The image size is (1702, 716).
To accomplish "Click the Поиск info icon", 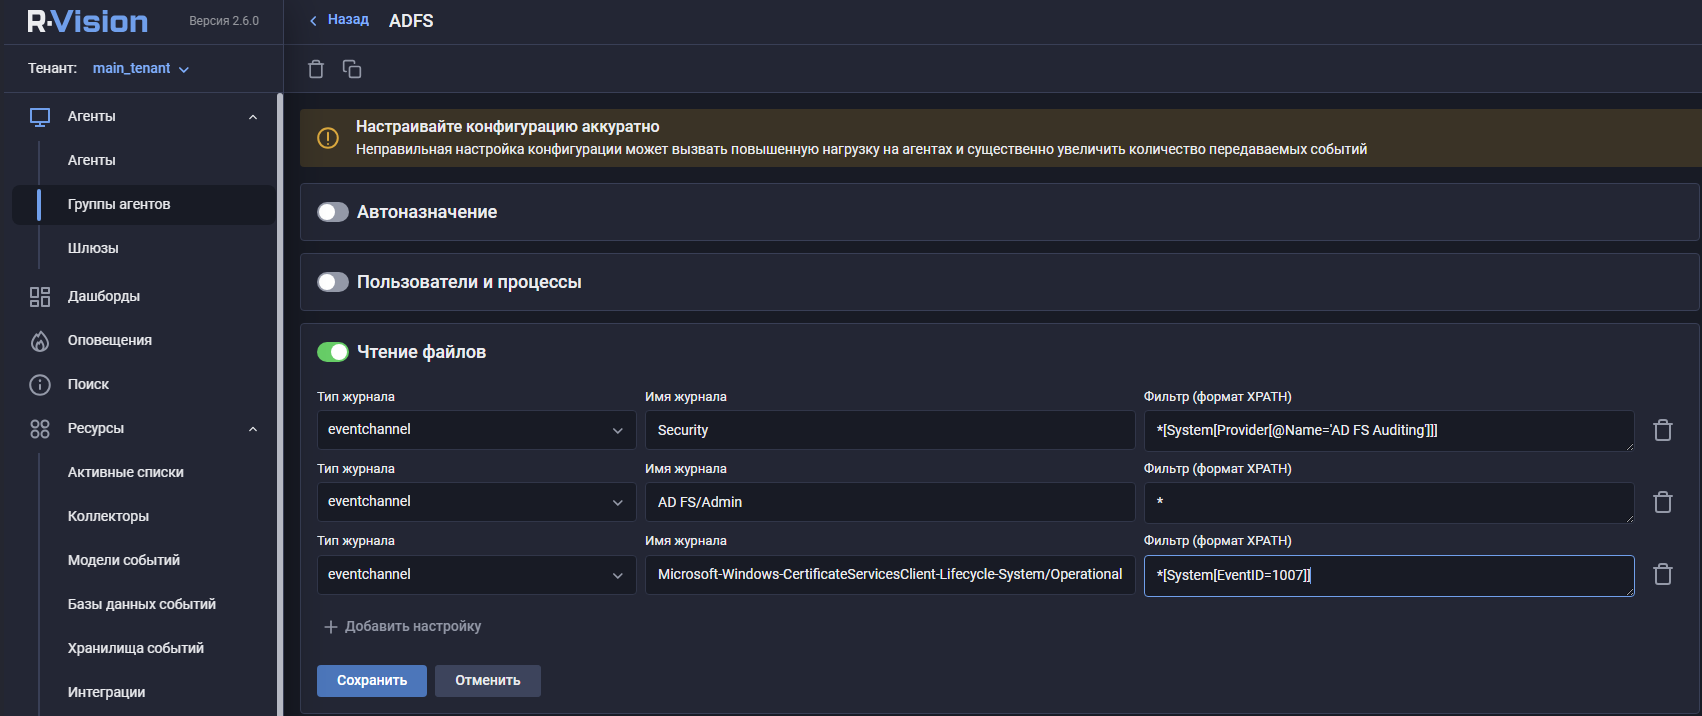I will tap(40, 385).
